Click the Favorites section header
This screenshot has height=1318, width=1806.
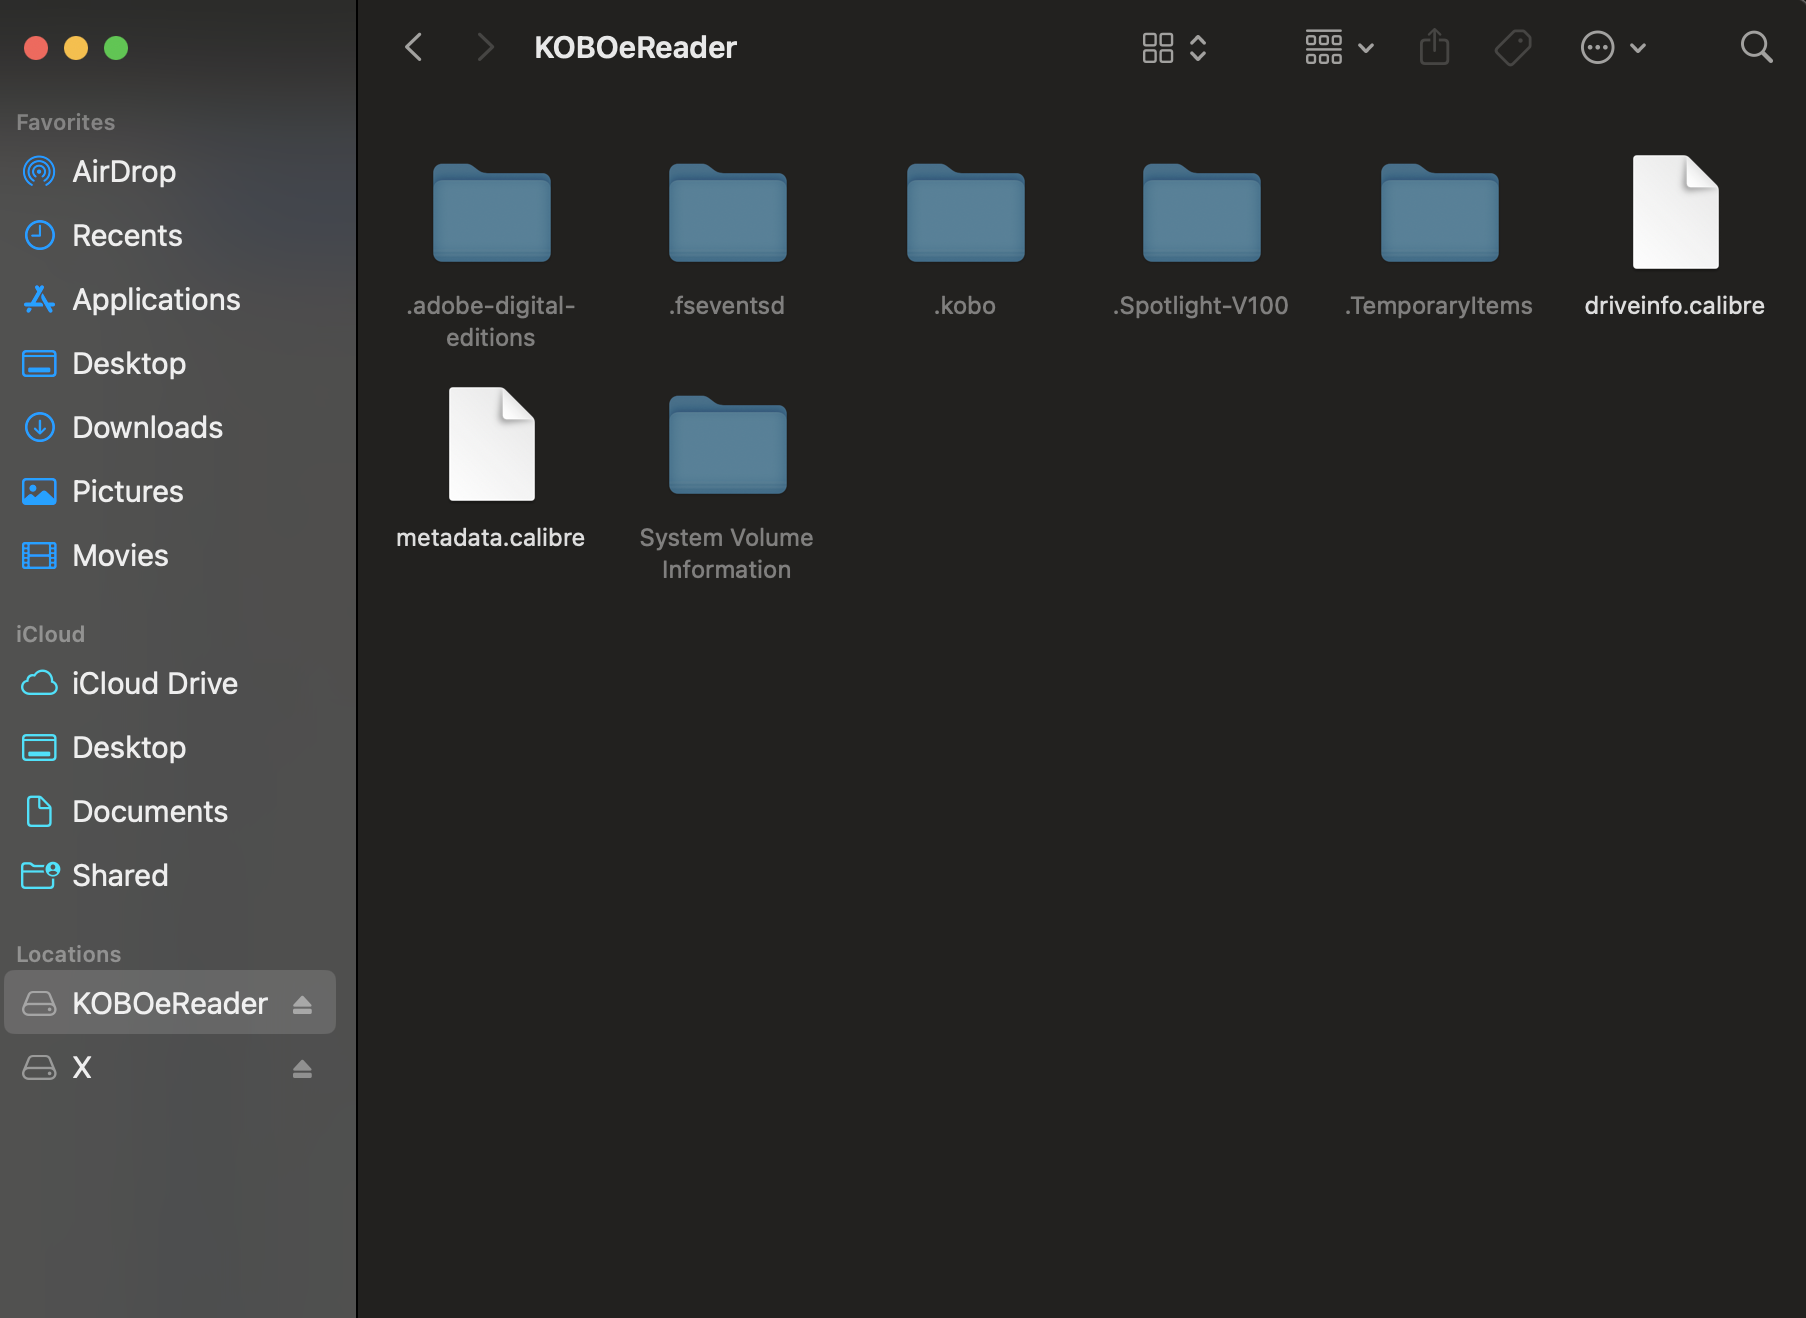pyautogui.click(x=66, y=122)
